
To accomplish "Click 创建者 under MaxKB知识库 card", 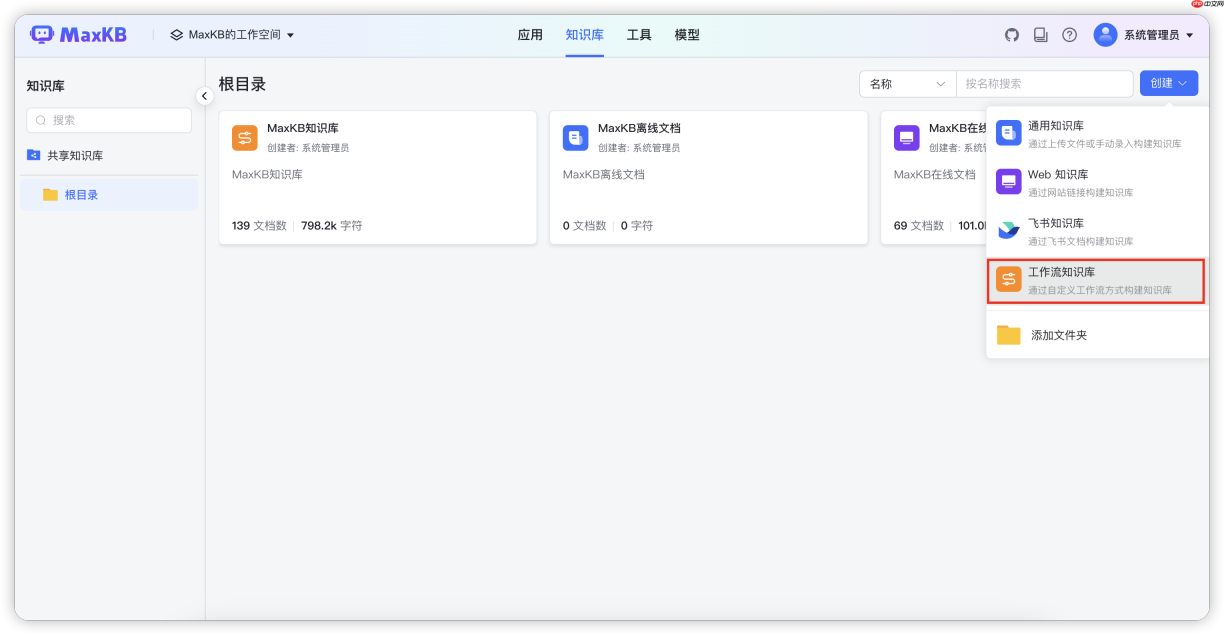I will coord(308,148).
